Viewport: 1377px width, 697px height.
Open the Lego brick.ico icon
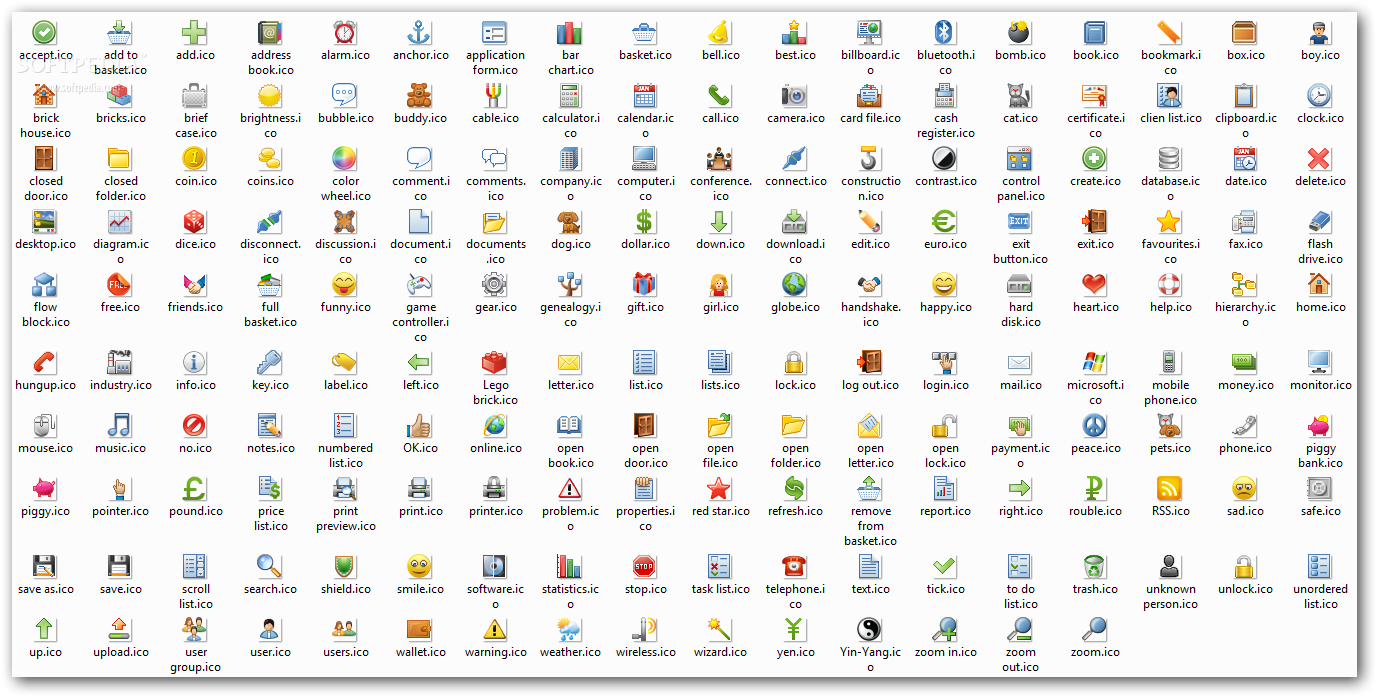(x=495, y=362)
